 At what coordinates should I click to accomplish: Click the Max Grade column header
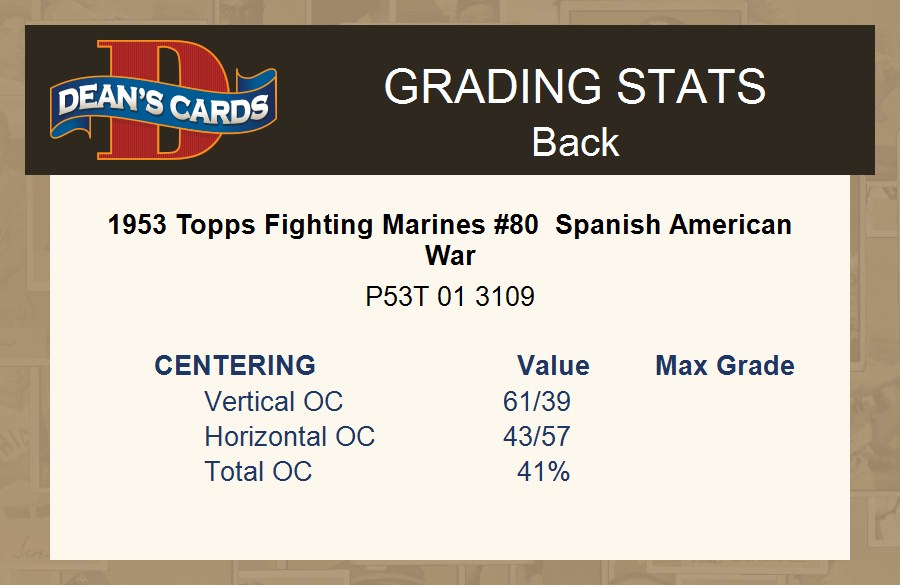tap(725, 365)
